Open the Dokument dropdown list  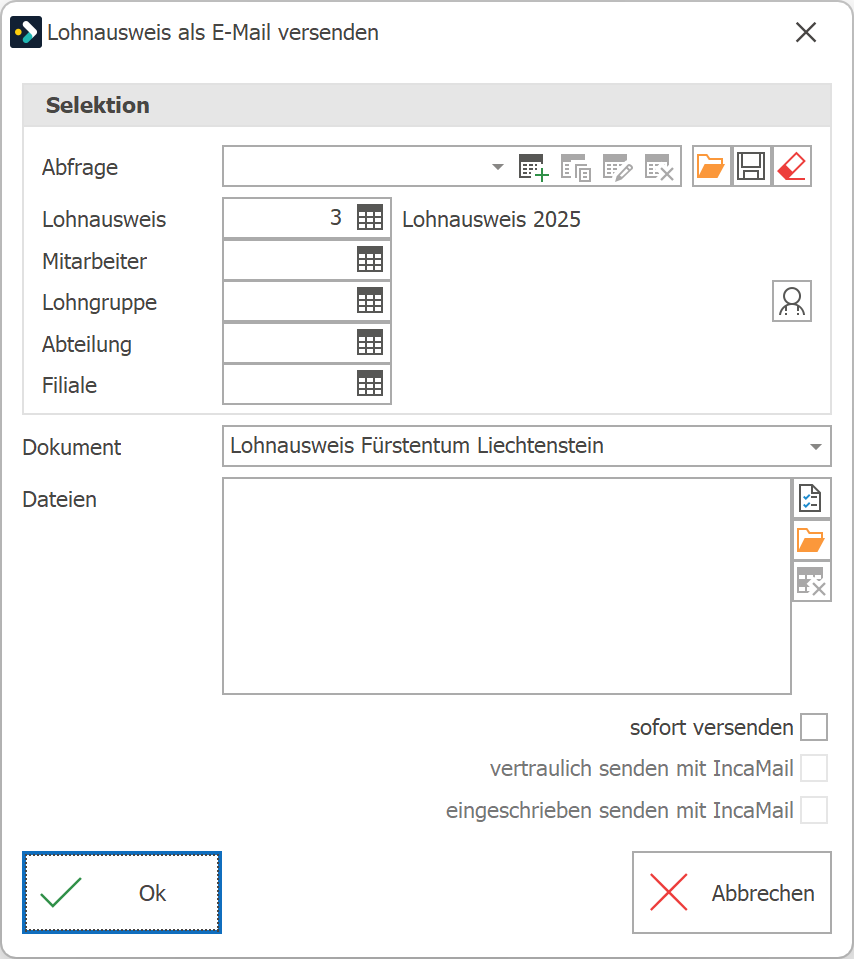pyautogui.click(x=815, y=446)
